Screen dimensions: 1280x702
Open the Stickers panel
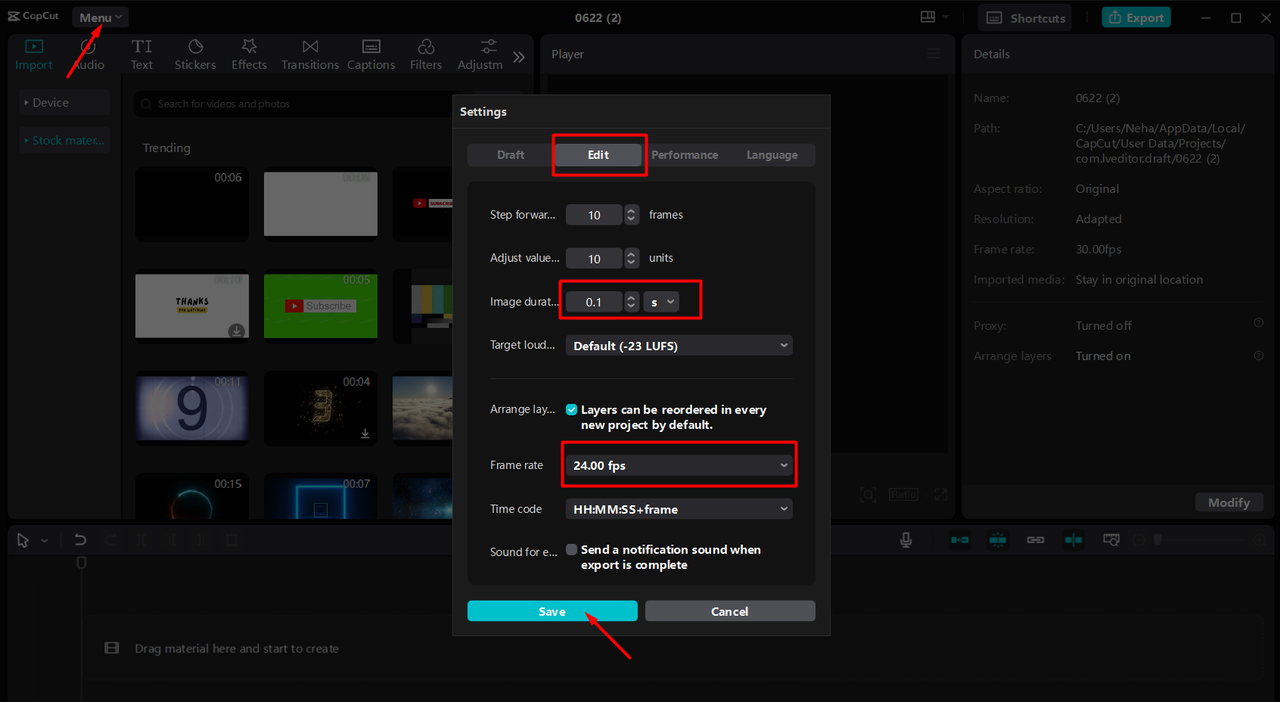point(195,55)
